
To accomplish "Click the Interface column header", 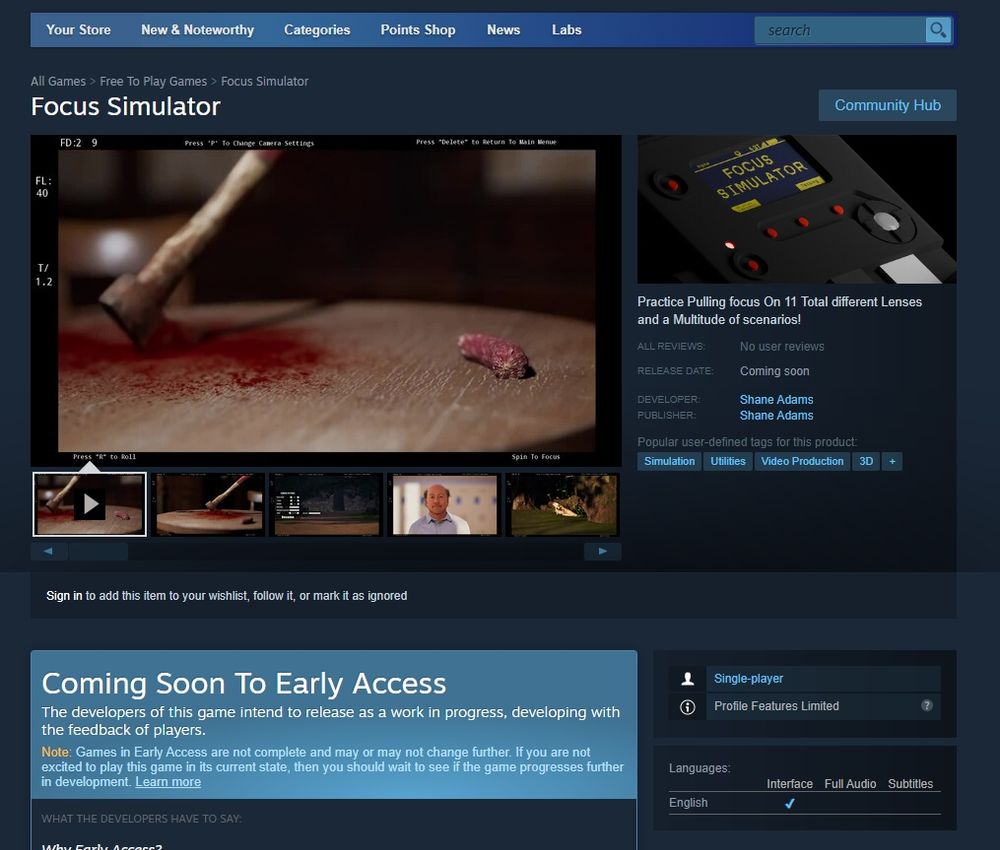I will coord(790,784).
